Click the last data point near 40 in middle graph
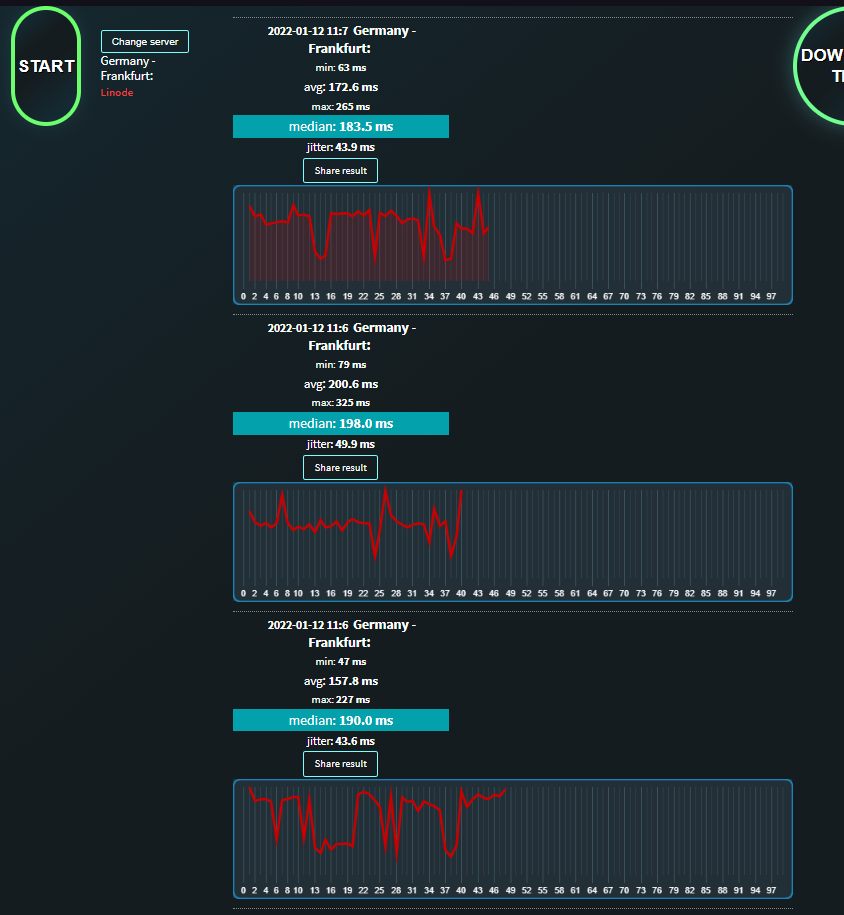 tap(462, 491)
